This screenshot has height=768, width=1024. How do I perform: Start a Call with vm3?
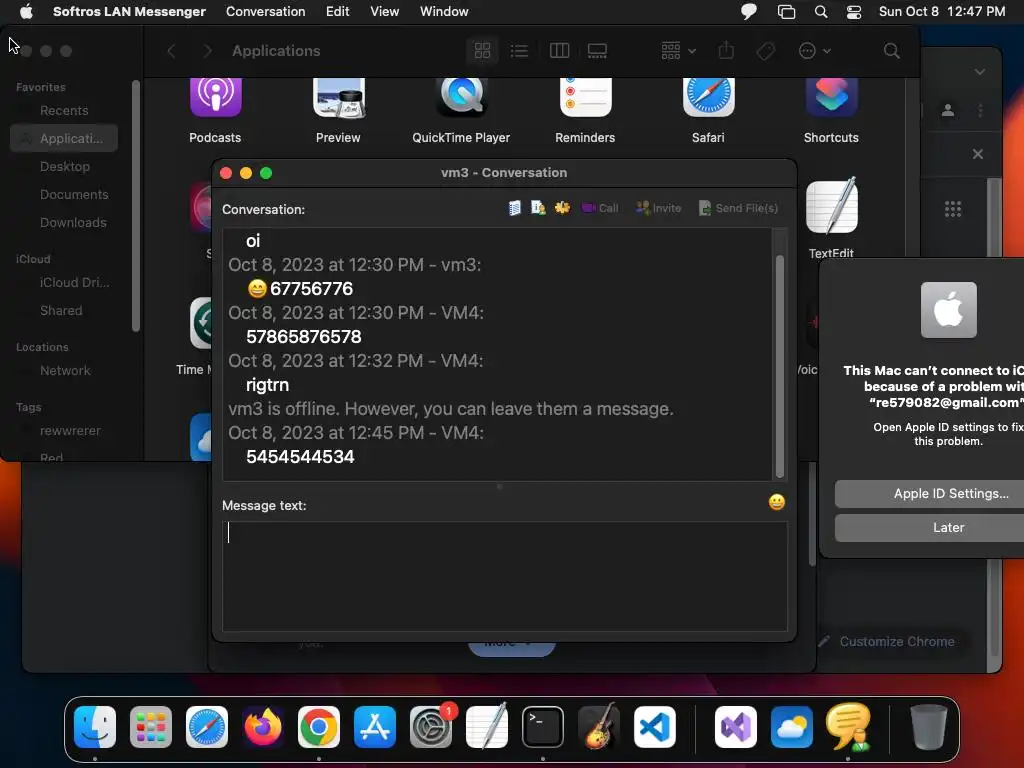coord(600,208)
